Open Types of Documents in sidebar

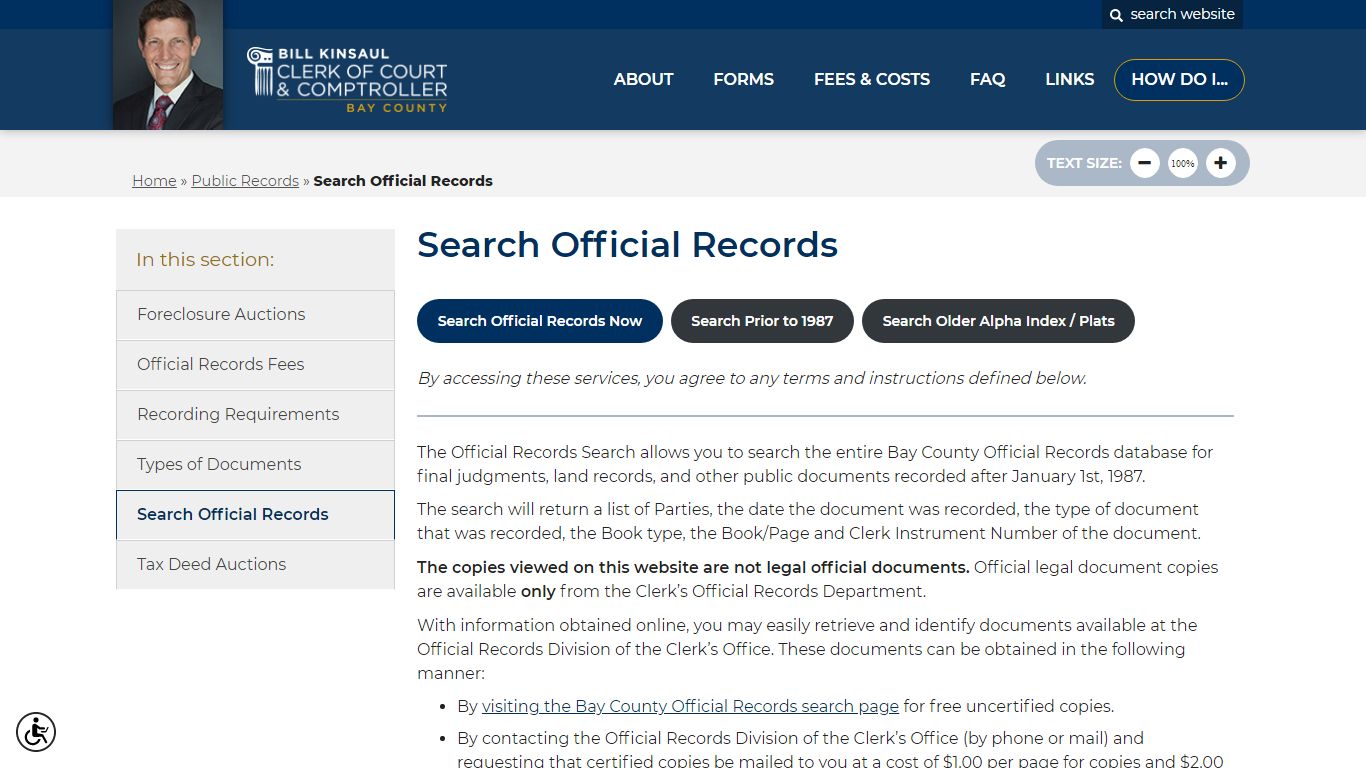pos(255,465)
